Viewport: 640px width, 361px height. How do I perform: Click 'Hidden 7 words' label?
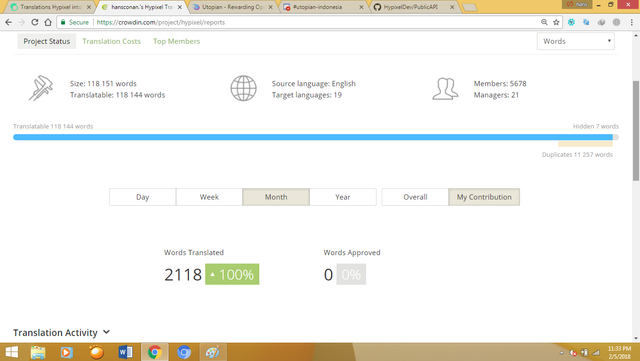(596, 126)
